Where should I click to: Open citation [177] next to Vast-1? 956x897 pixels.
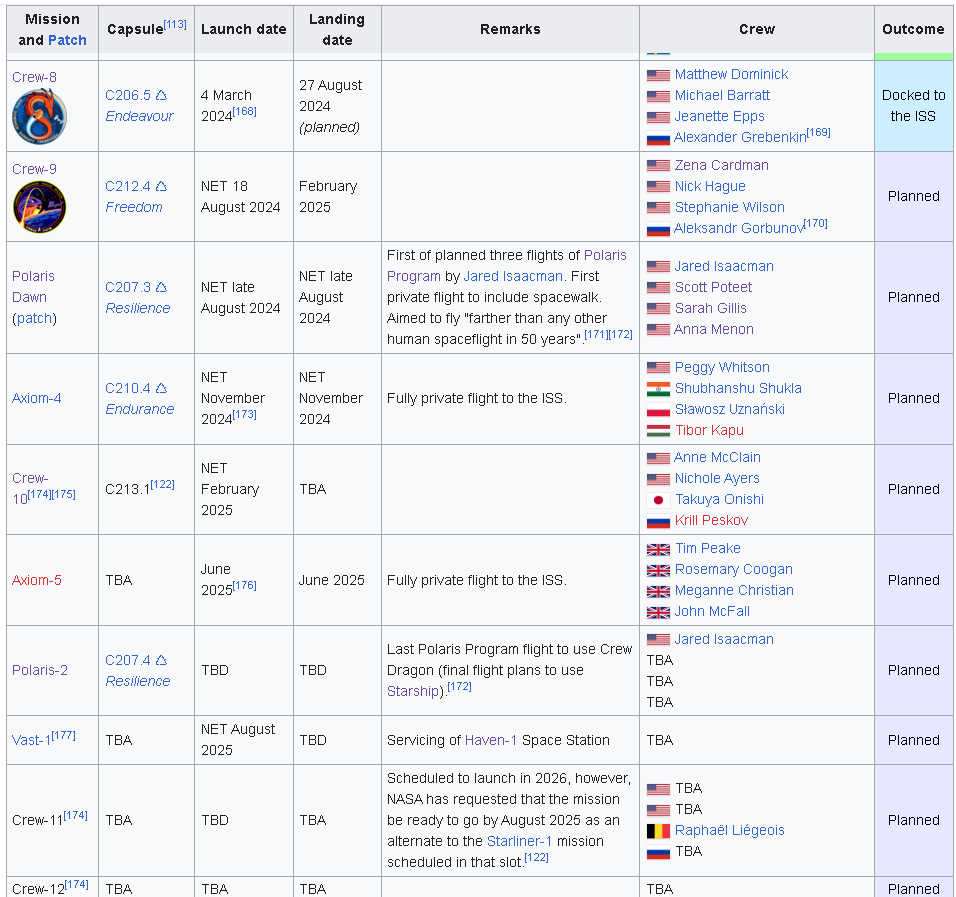pyautogui.click(x=63, y=735)
